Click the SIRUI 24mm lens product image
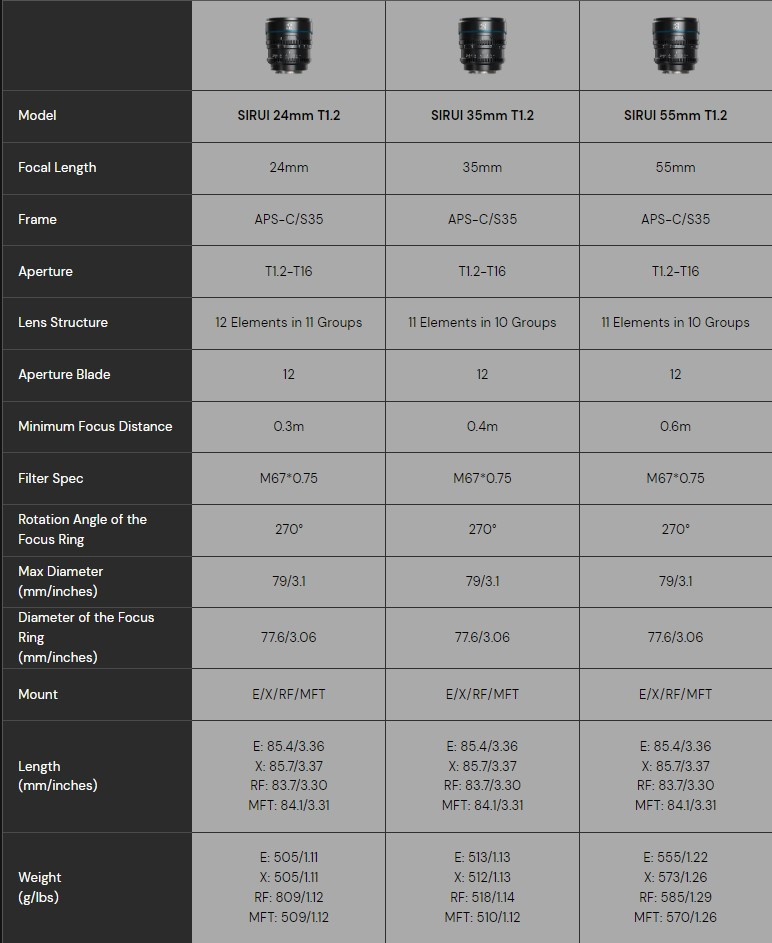 coord(288,45)
